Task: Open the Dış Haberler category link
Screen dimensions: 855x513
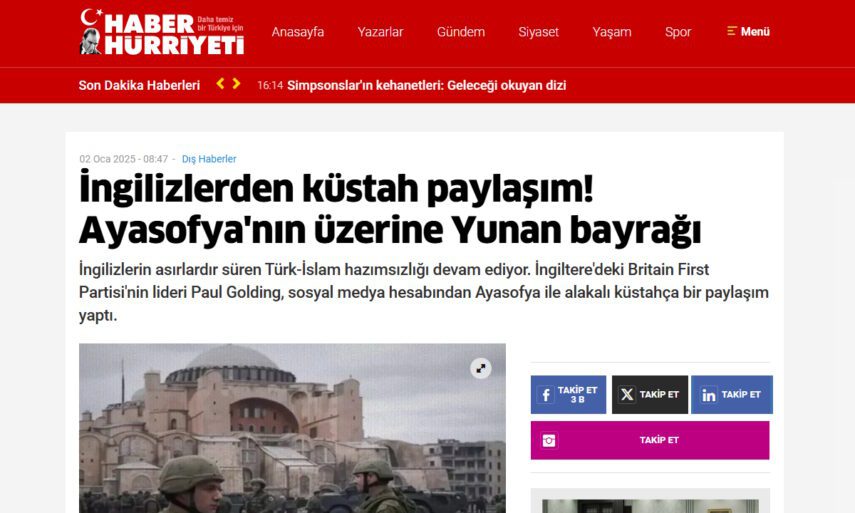Action: click(209, 159)
